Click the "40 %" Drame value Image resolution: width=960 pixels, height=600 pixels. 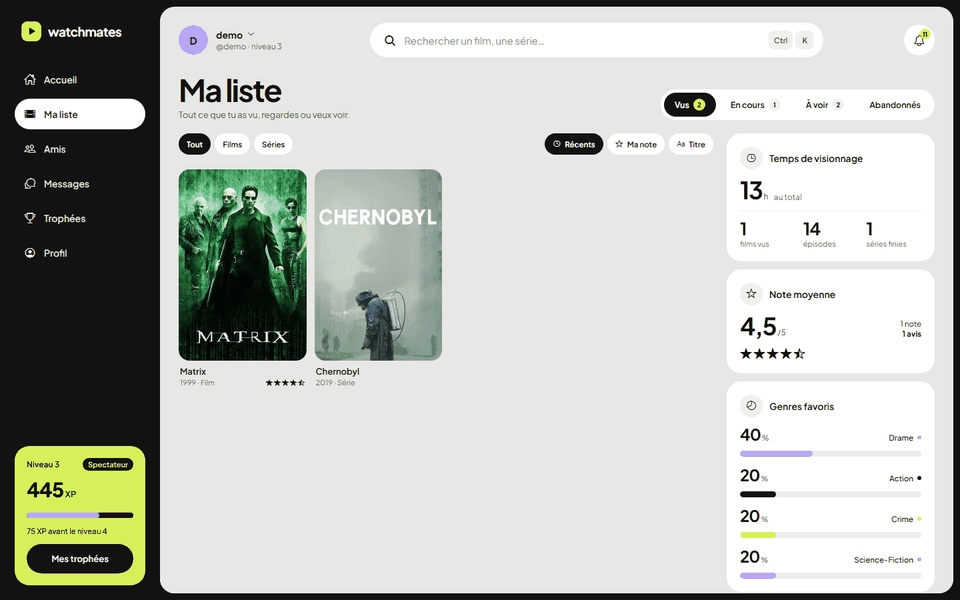point(754,435)
